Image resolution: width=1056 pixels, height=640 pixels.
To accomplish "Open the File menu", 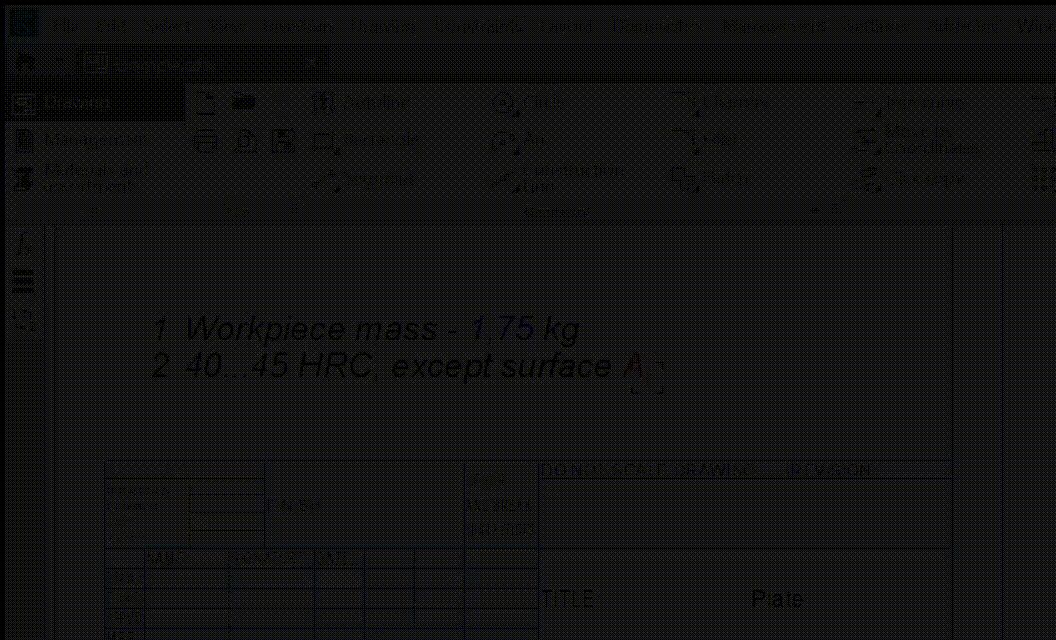I will tap(66, 26).
